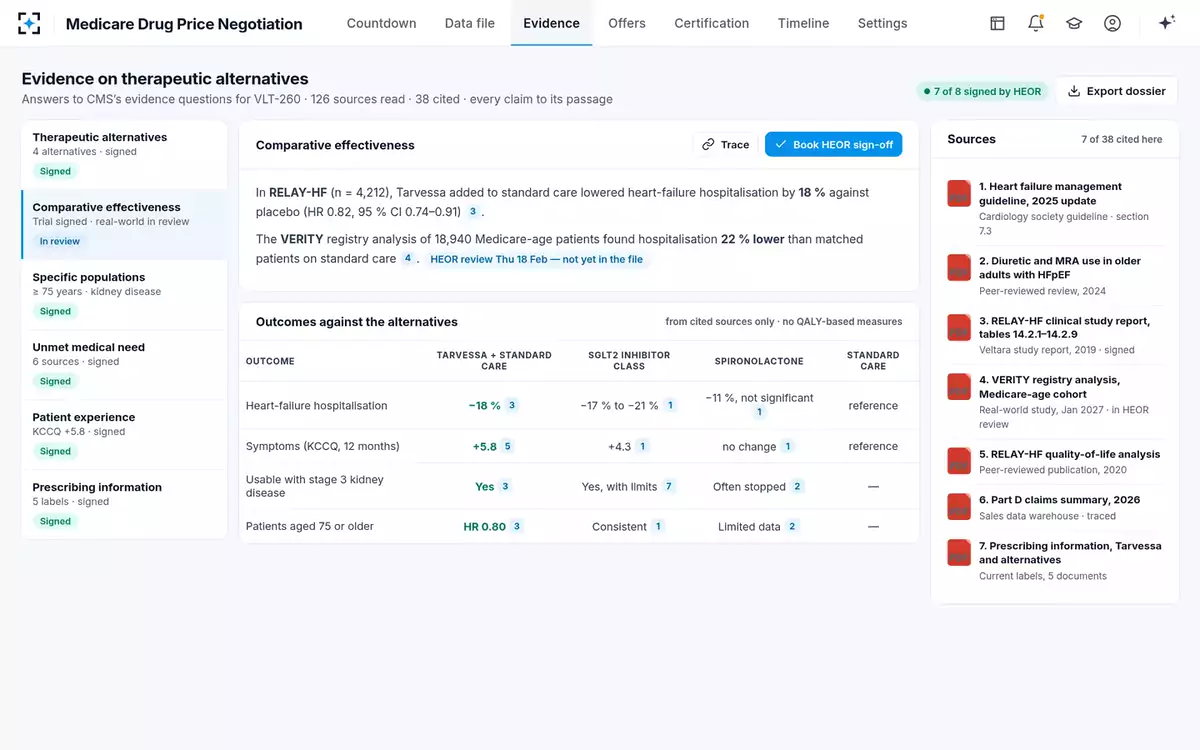The image size is (1200, 750).
Task: Open the Settings tab
Action: pos(882,23)
